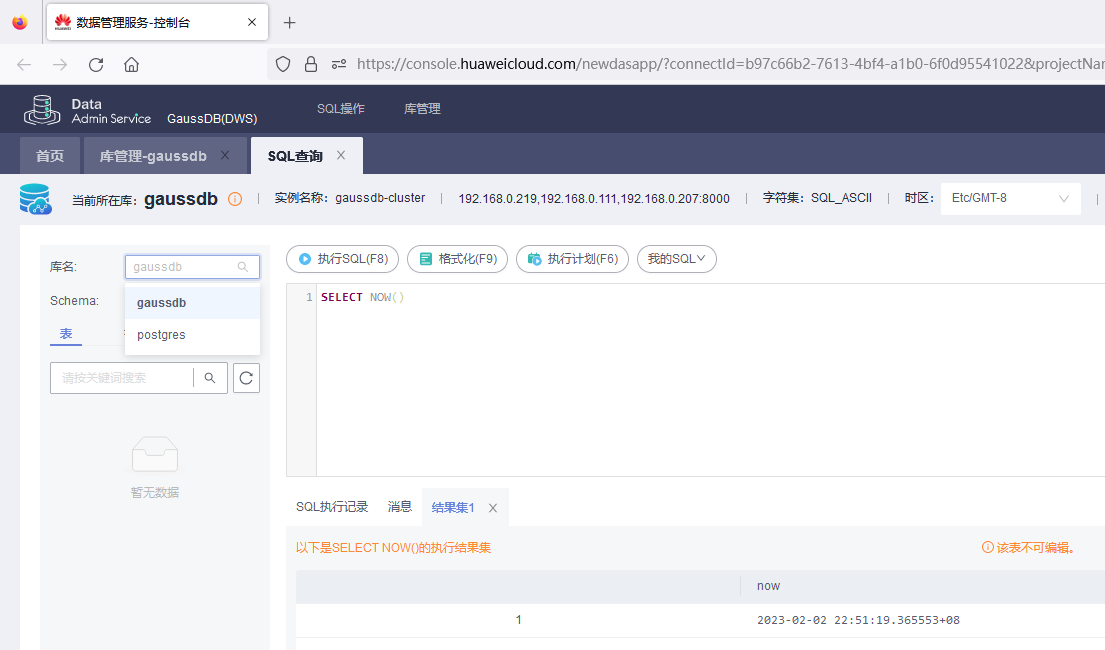Click the orange info icon beside gaussdb

[234, 198]
